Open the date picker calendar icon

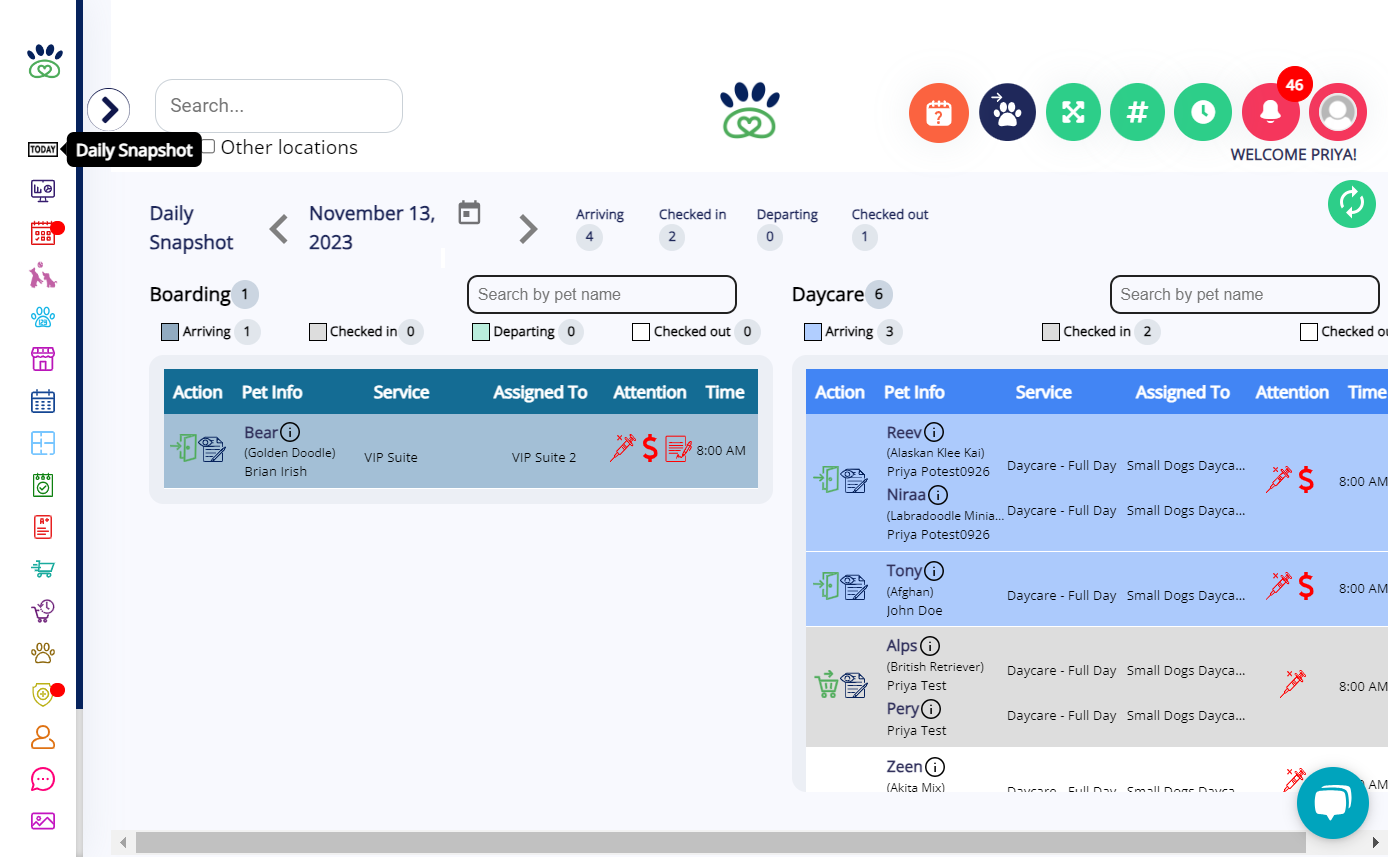coord(470,212)
